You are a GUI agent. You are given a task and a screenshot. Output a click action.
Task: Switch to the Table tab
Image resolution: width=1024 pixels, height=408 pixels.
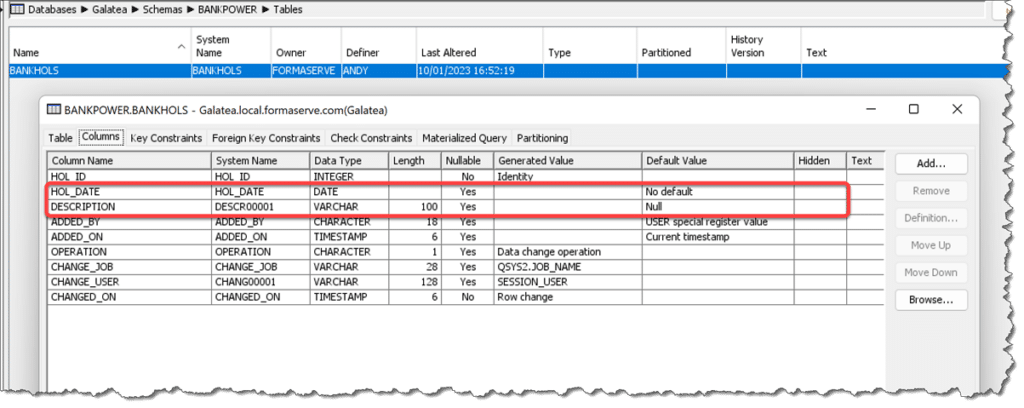click(x=60, y=138)
